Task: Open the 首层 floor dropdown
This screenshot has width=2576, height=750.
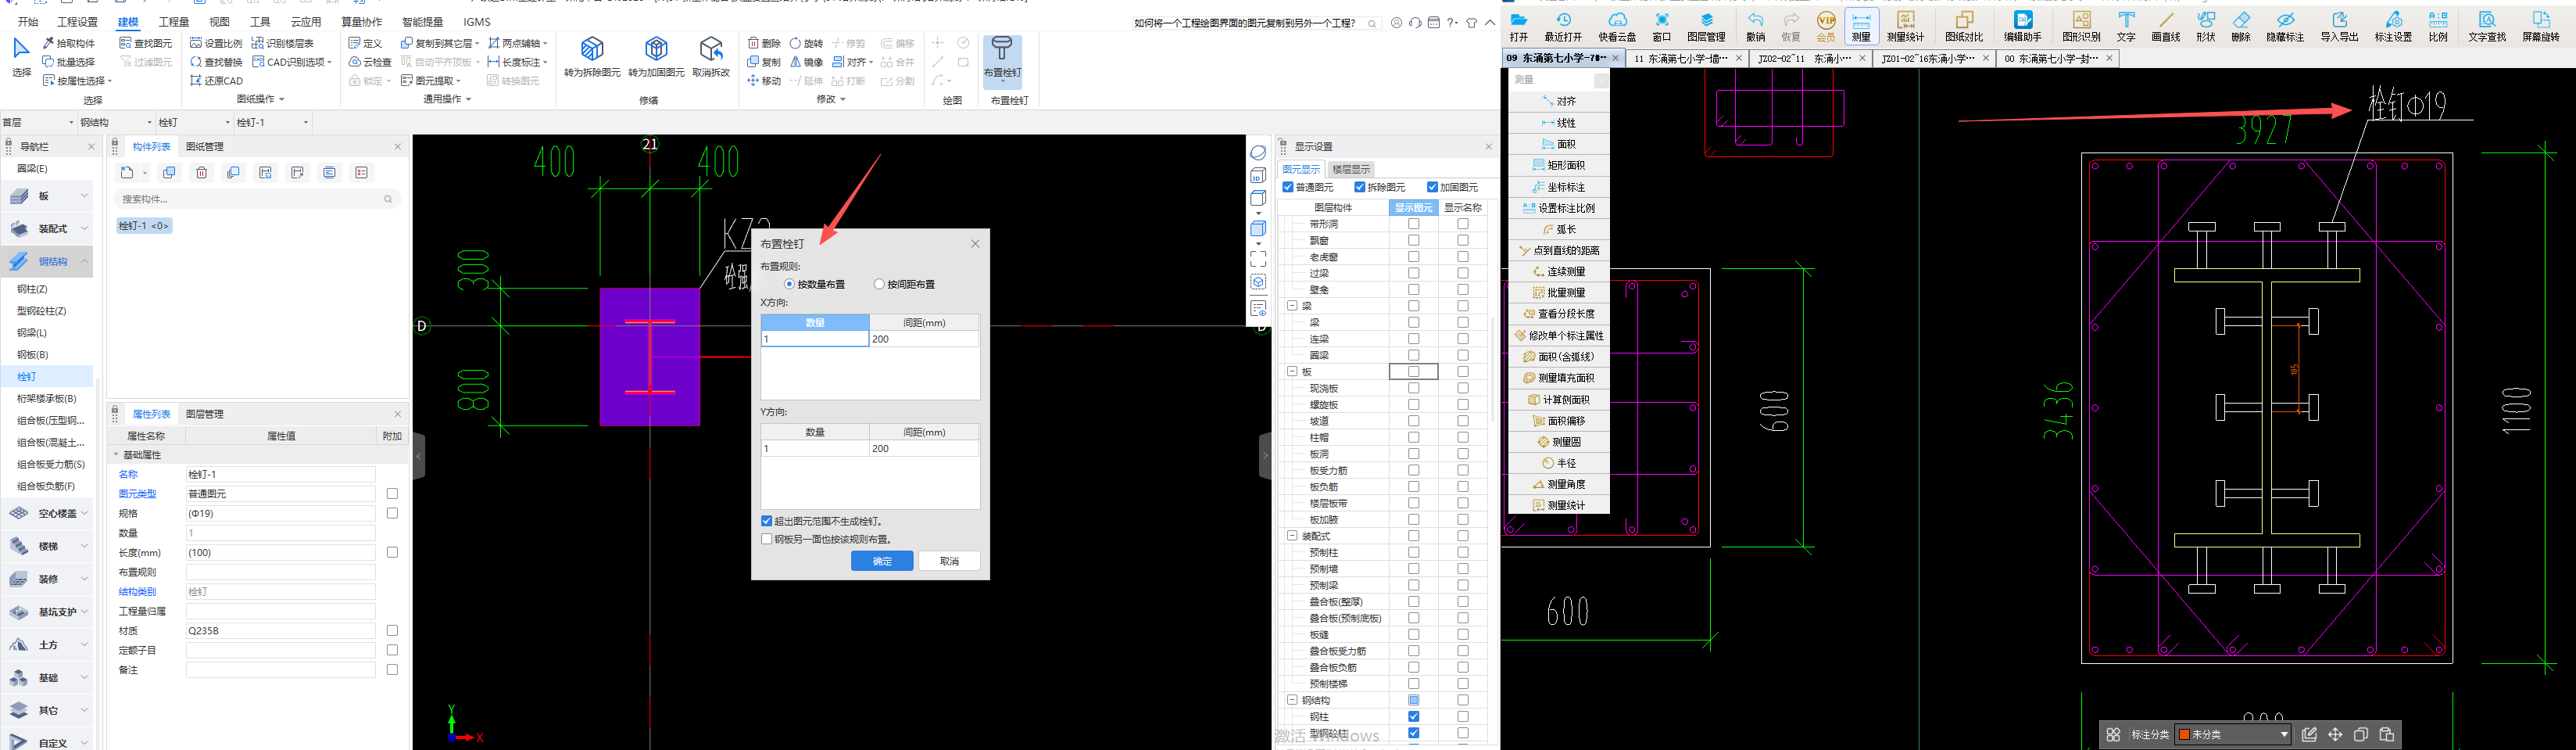Action: click(38, 123)
